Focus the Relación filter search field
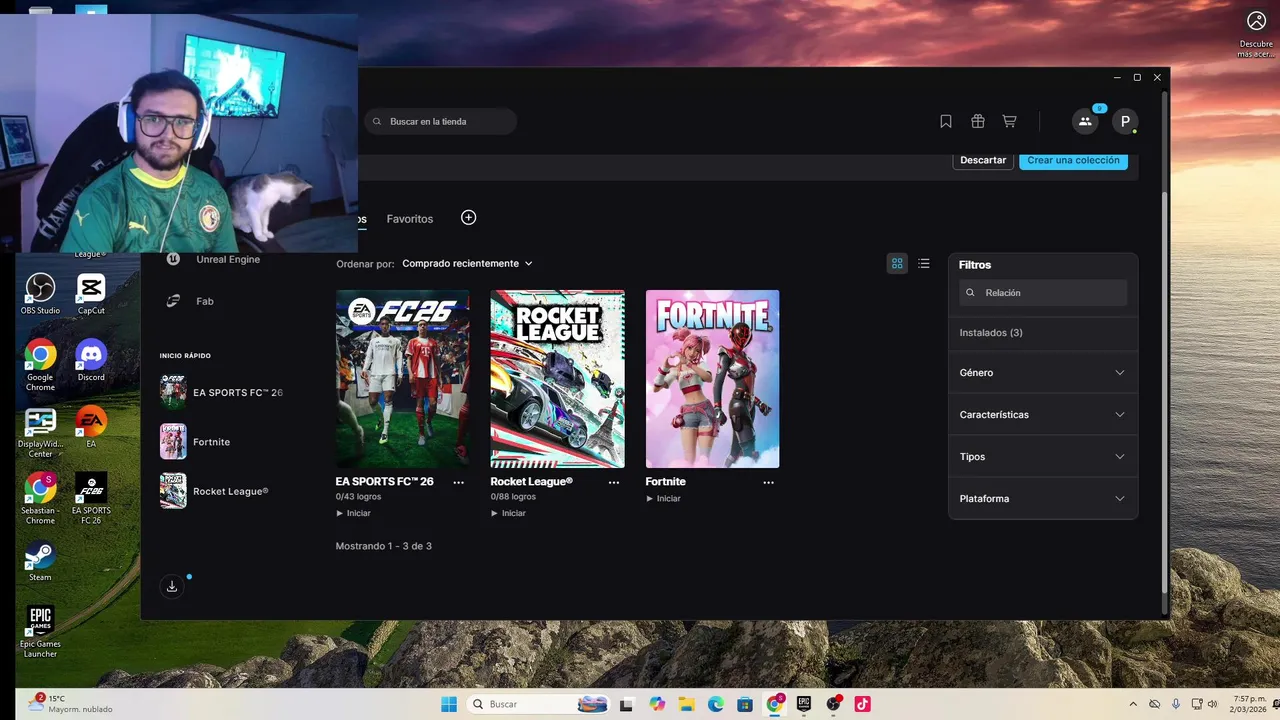The image size is (1280, 720). click(1043, 292)
